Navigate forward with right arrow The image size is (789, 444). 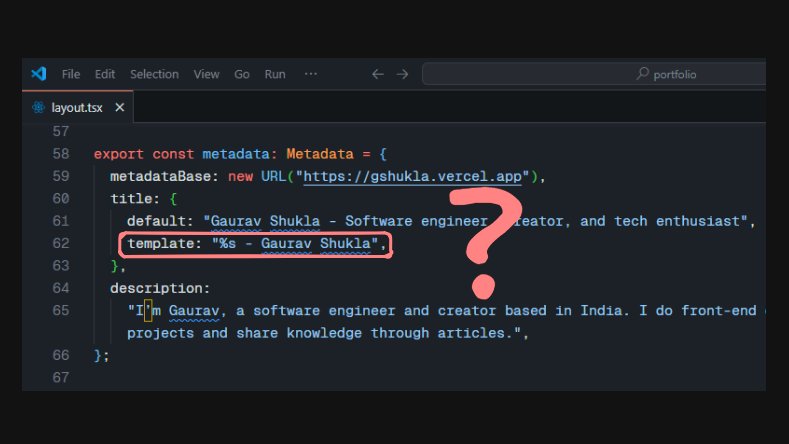(402, 75)
